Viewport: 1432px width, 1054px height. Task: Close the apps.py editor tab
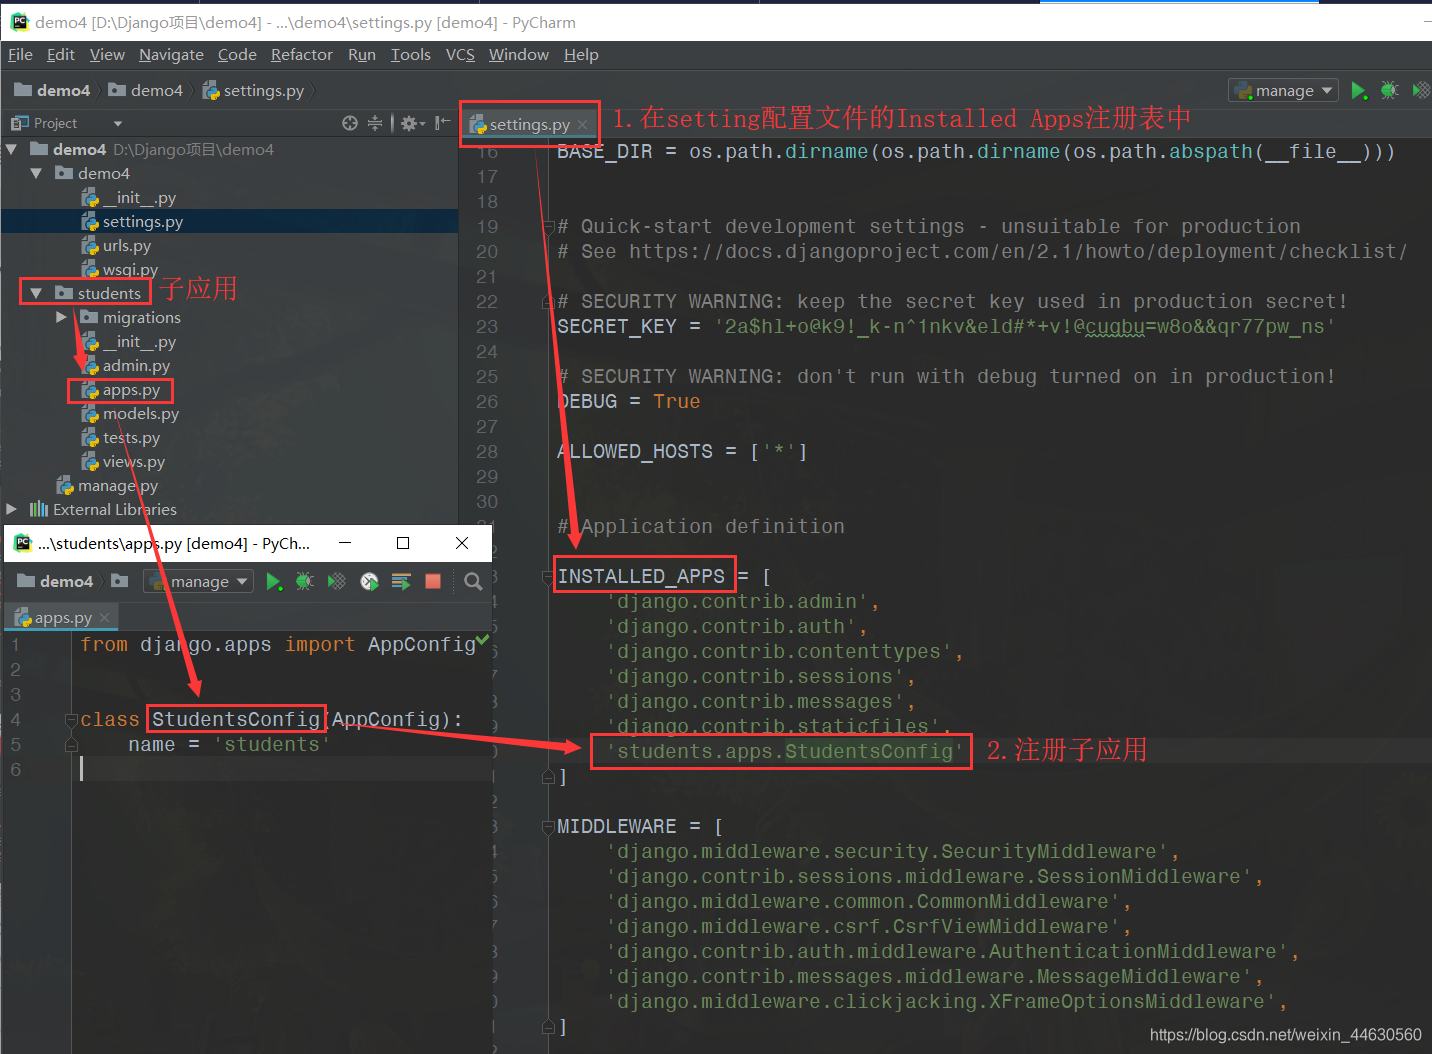104,618
